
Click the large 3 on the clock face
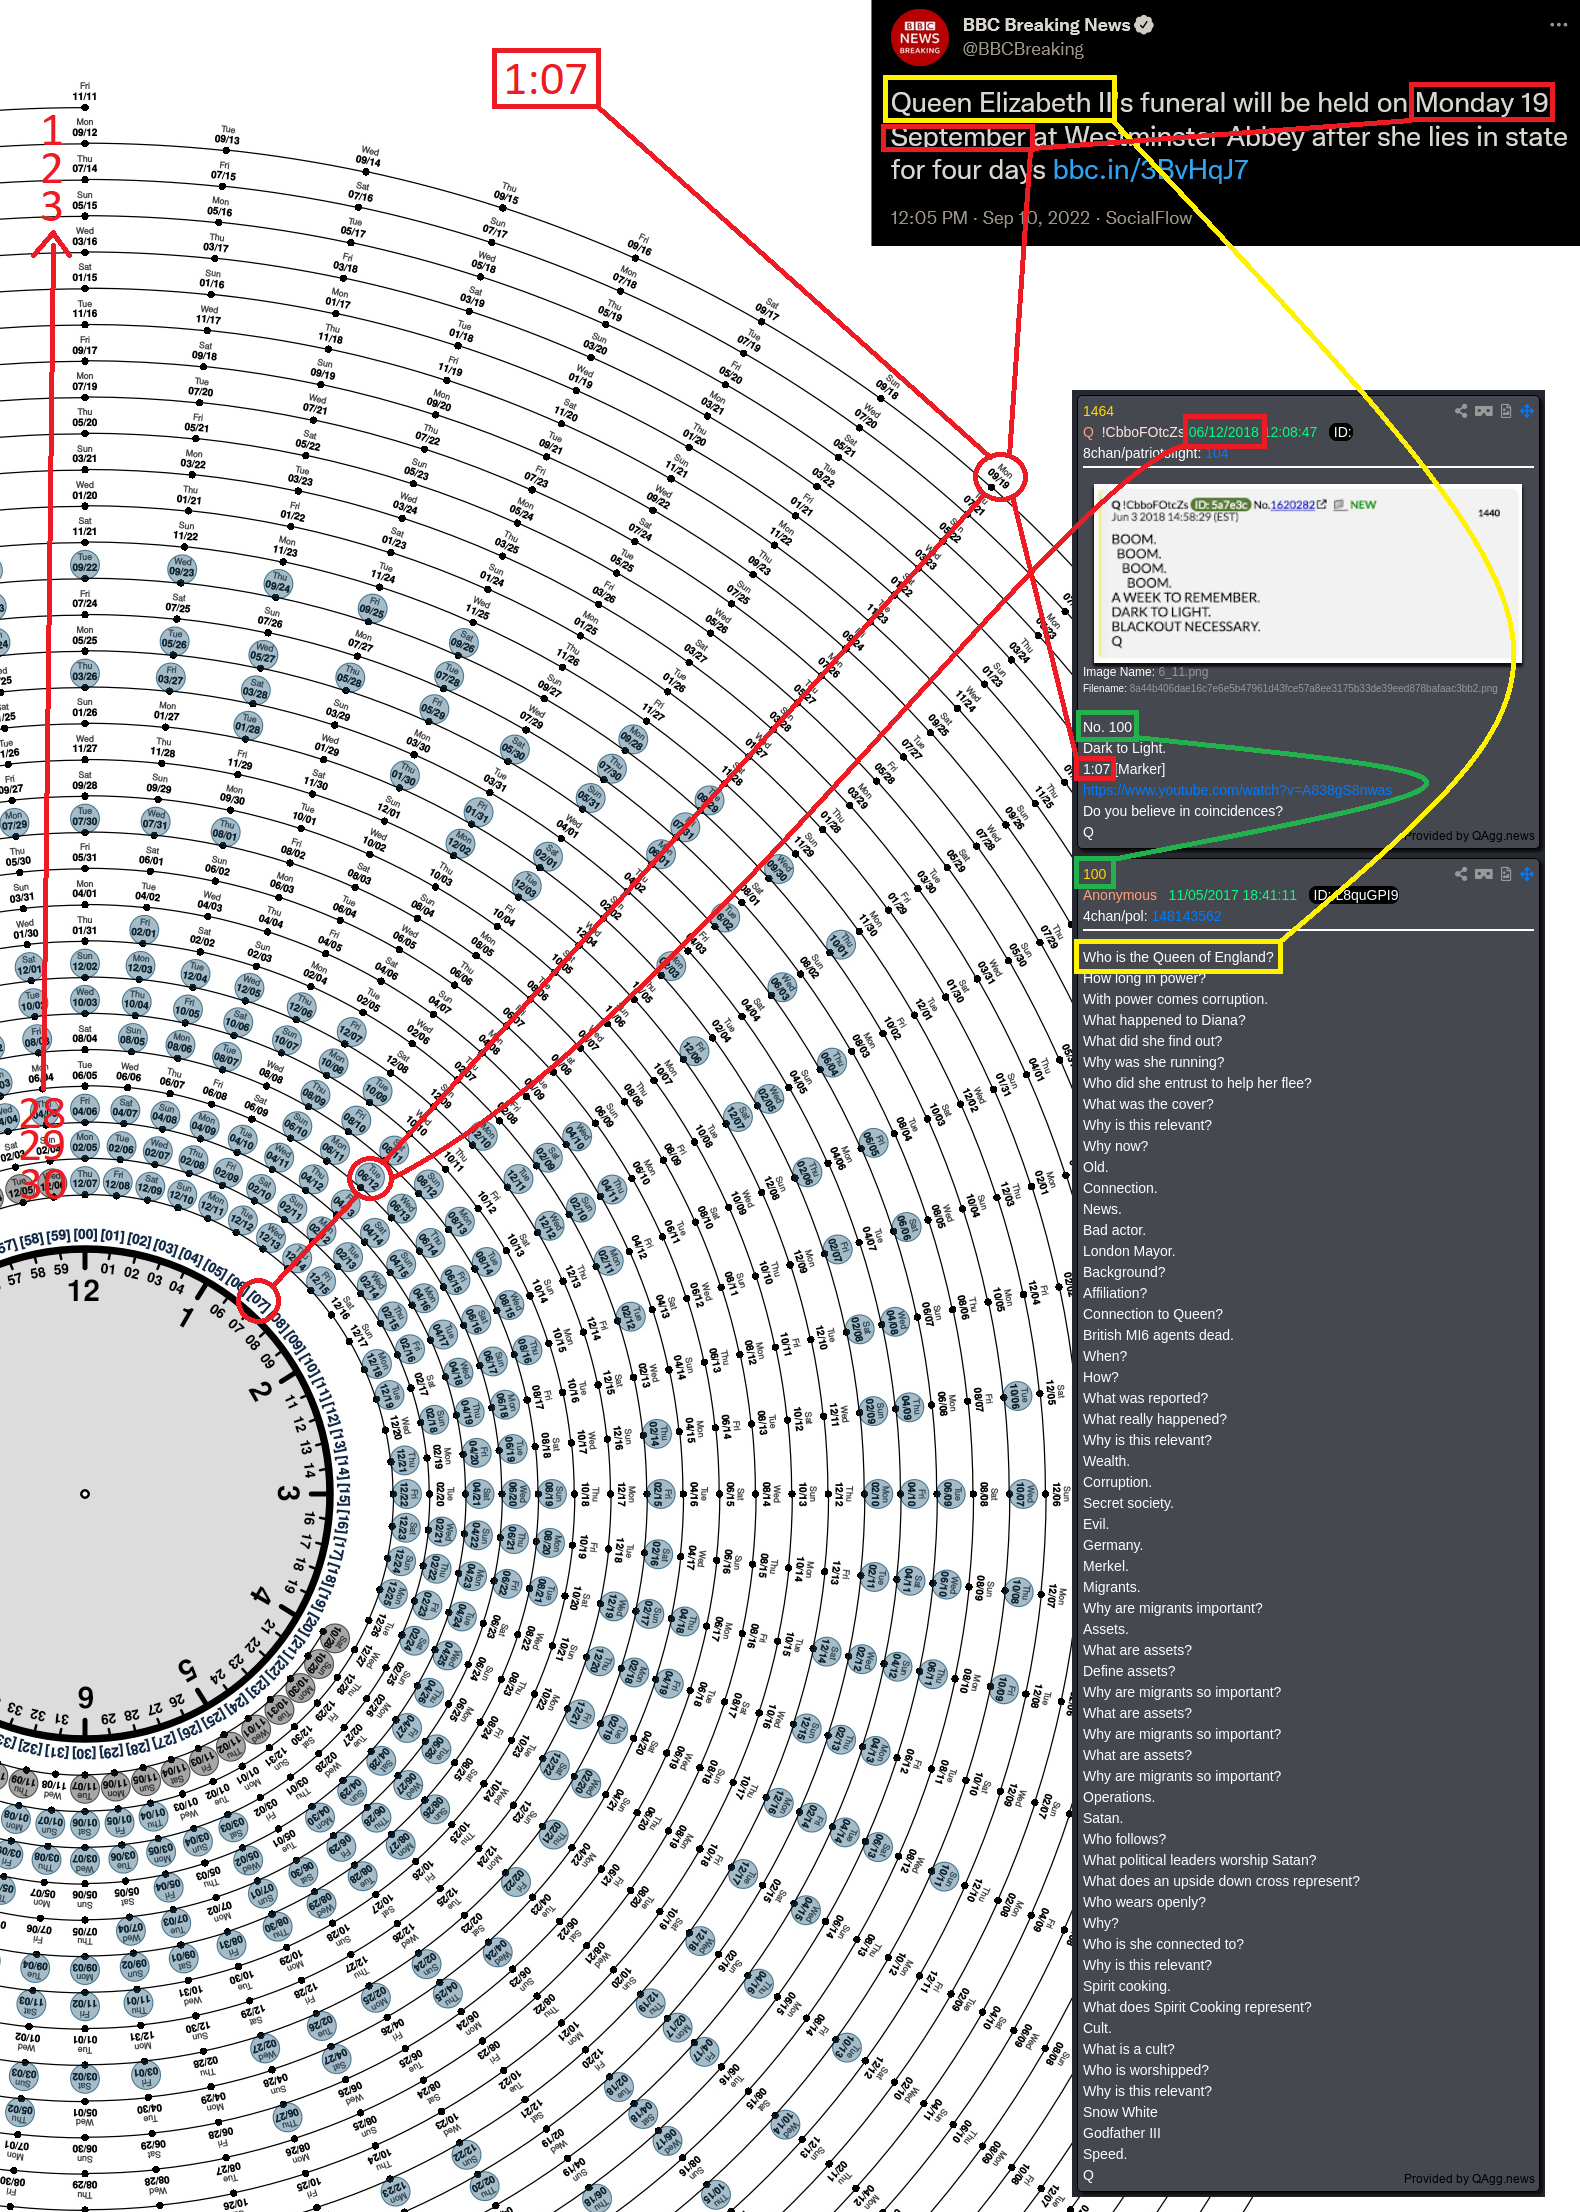[x=288, y=1492]
